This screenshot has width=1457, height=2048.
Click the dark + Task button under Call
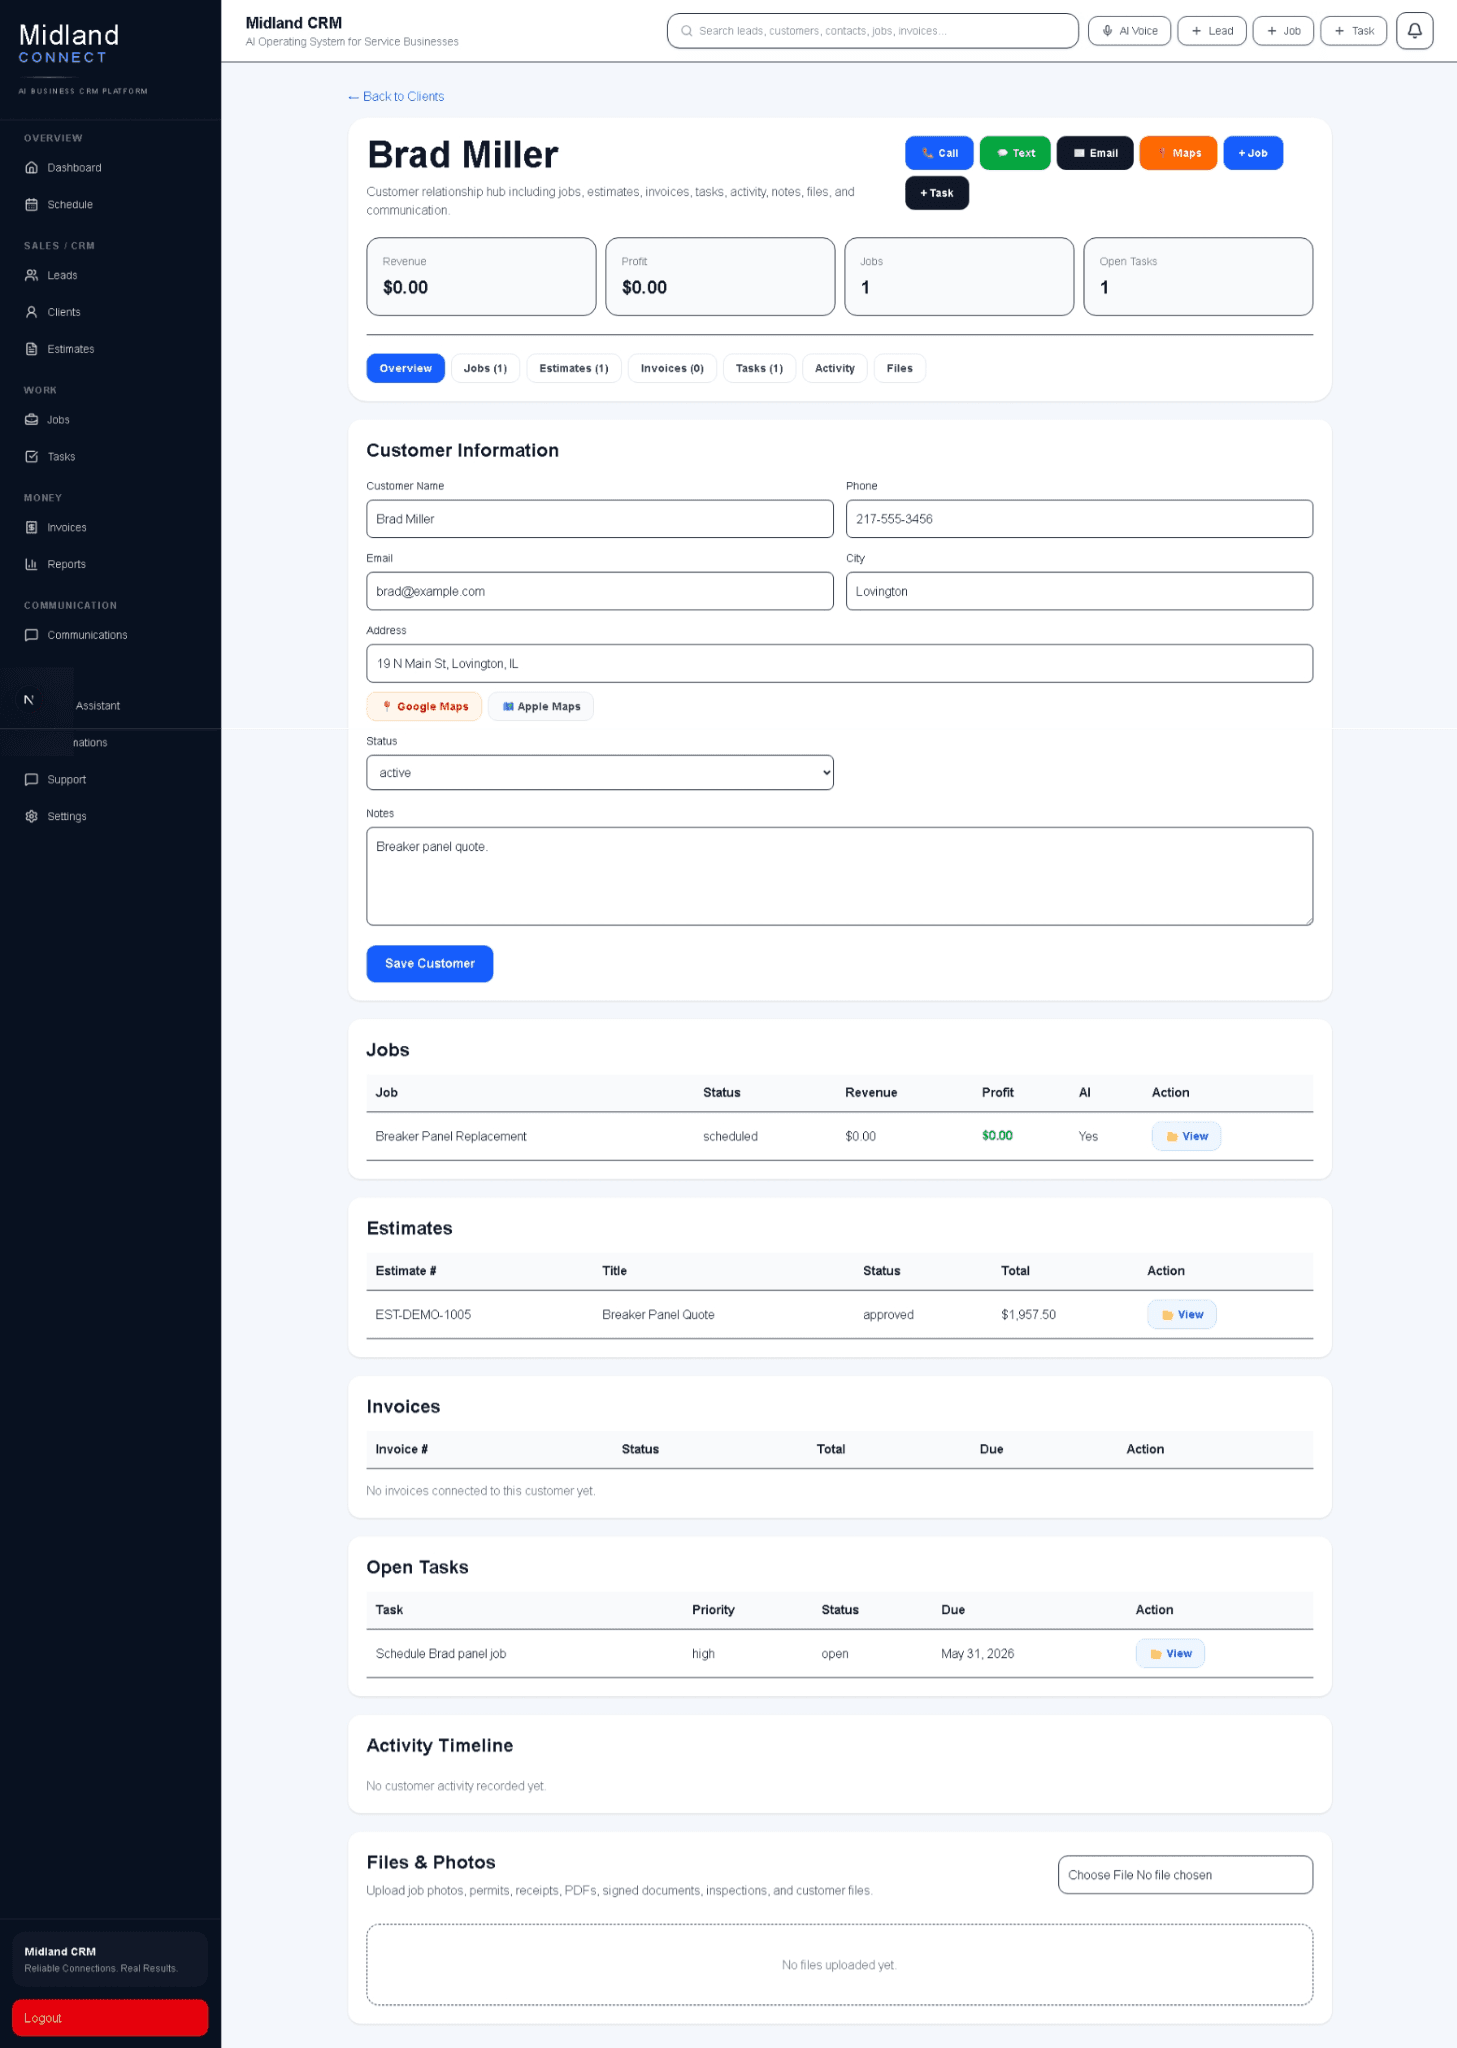[937, 193]
